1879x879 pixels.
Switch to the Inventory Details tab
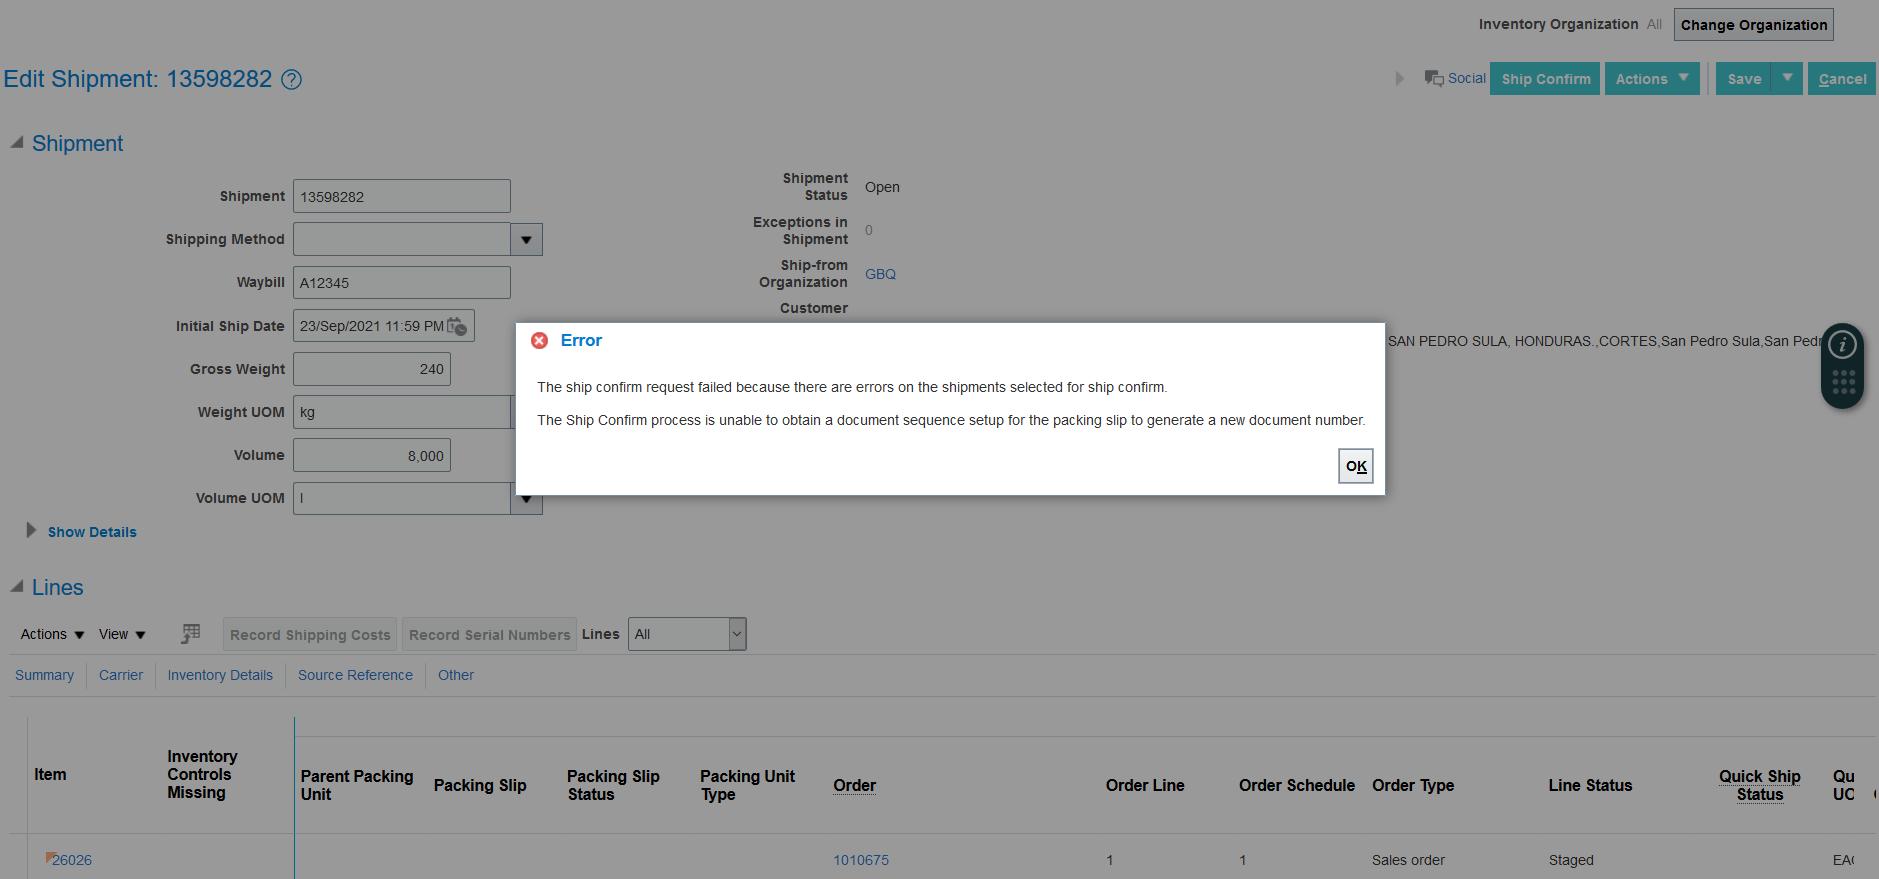click(220, 676)
